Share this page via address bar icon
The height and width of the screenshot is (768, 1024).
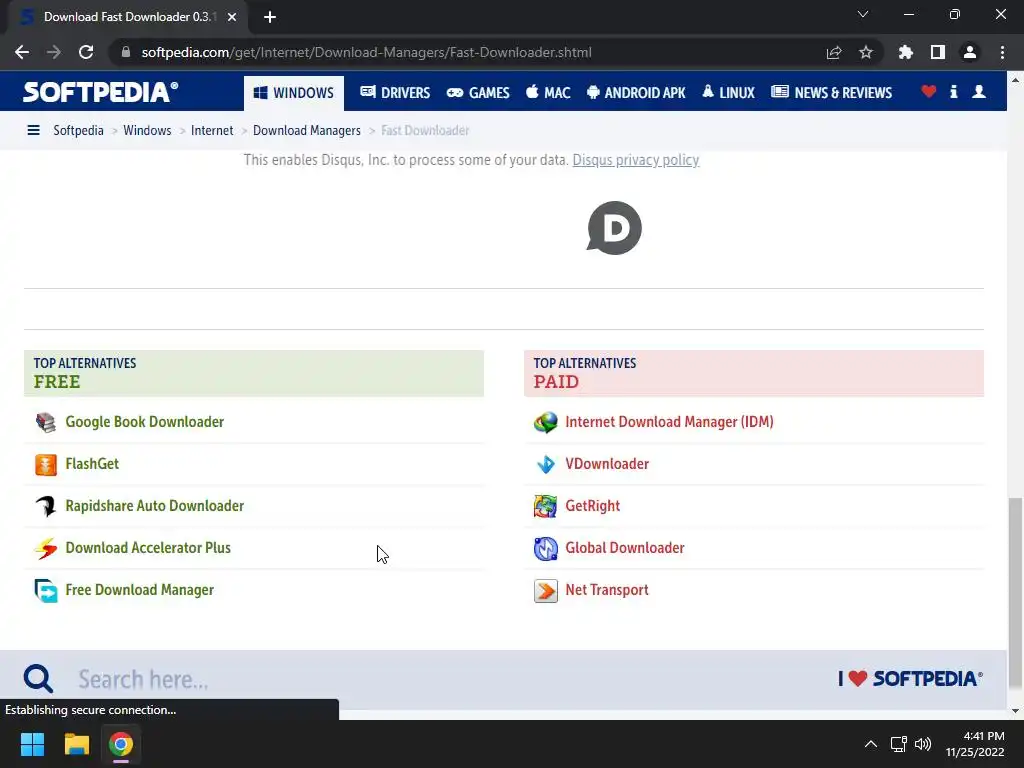click(x=834, y=52)
